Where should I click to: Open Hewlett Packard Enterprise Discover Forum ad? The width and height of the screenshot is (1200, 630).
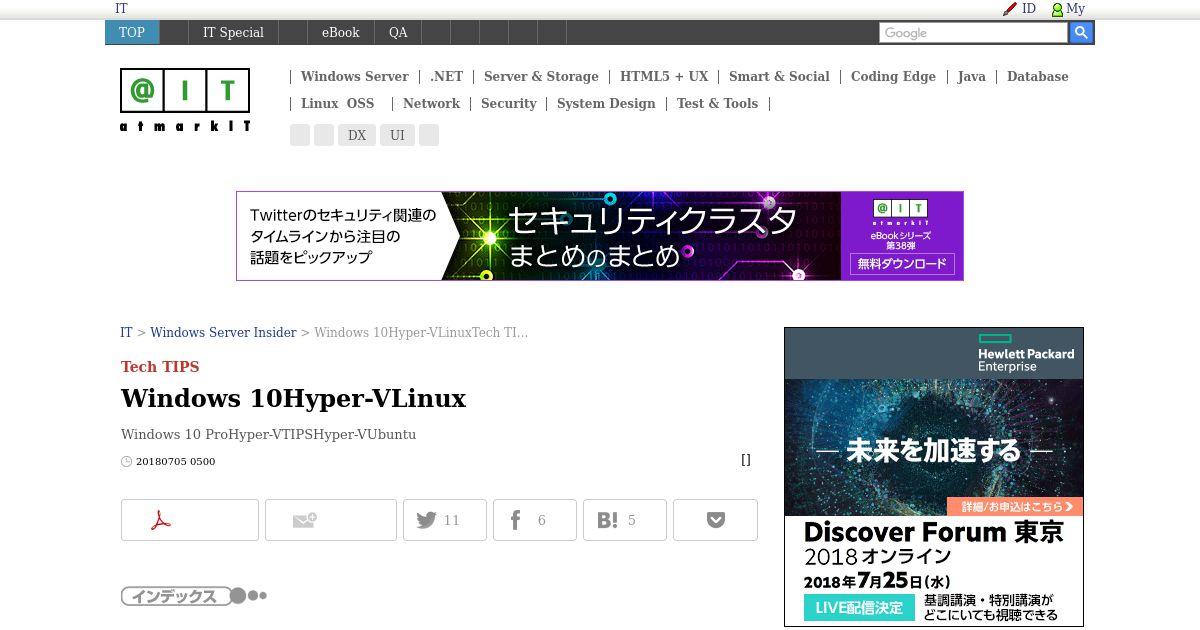pyautogui.click(x=934, y=477)
